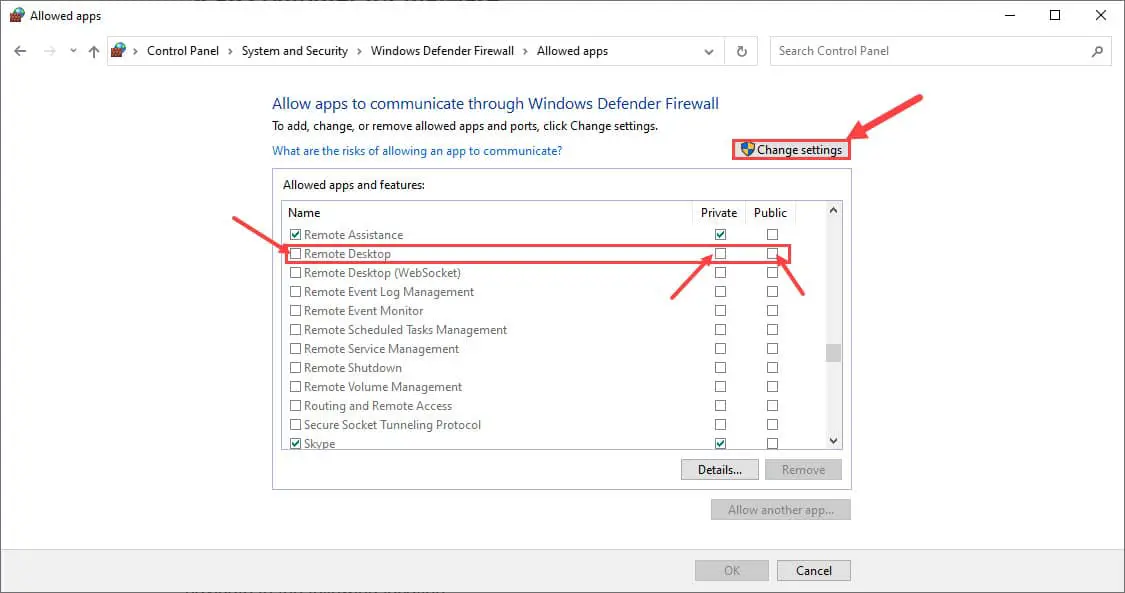Enable Public for Remote Assistance
The height and width of the screenshot is (593, 1125).
coord(772,234)
